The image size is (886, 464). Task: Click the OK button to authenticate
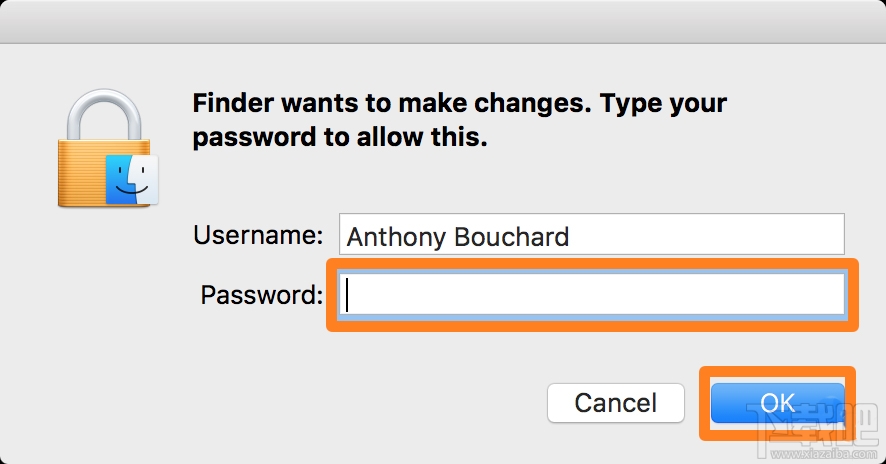tap(778, 403)
